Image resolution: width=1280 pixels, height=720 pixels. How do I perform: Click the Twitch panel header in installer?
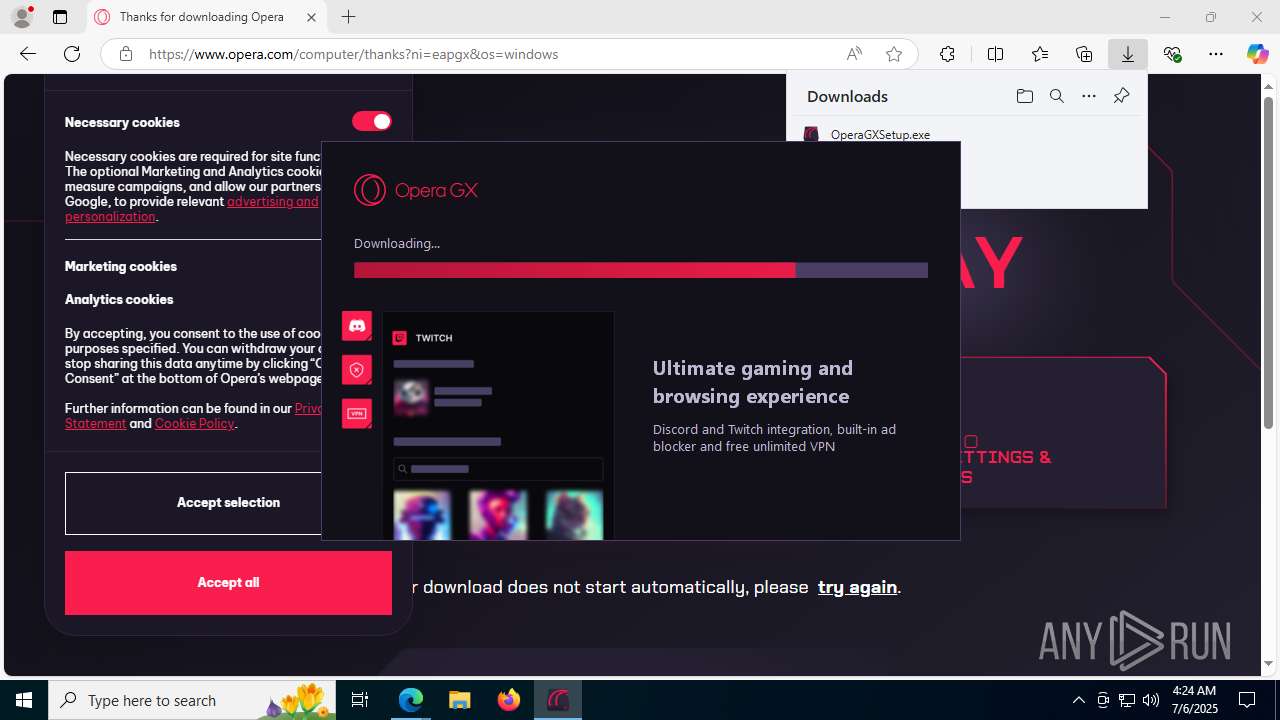[x=423, y=338]
